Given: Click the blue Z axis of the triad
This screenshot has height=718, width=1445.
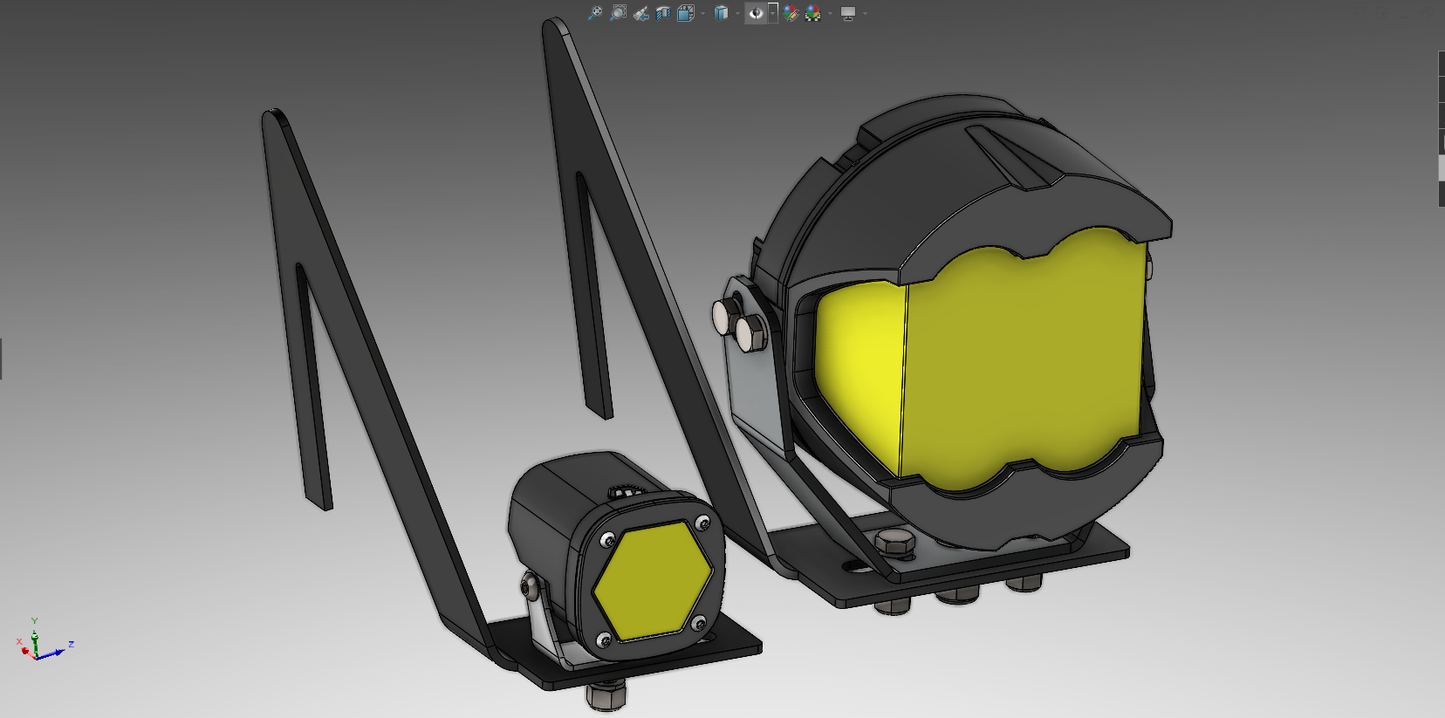Looking at the screenshot, I should click(60, 649).
